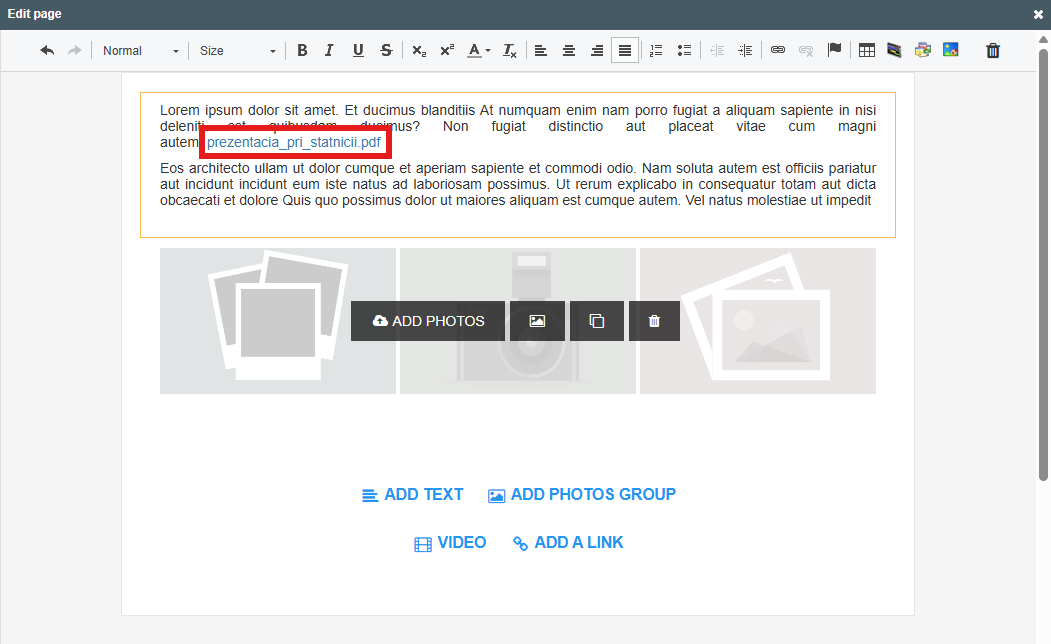Toggle italic formatting
This screenshot has width=1051, height=644.
(329, 51)
